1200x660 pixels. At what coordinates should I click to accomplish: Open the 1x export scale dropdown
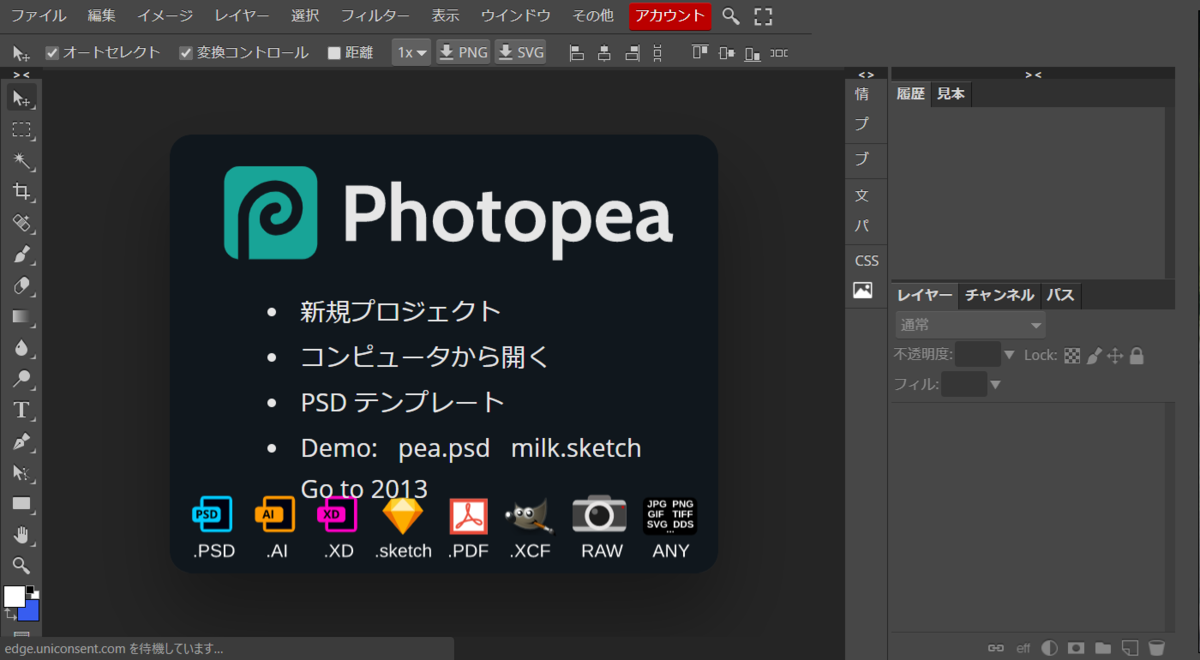(411, 53)
